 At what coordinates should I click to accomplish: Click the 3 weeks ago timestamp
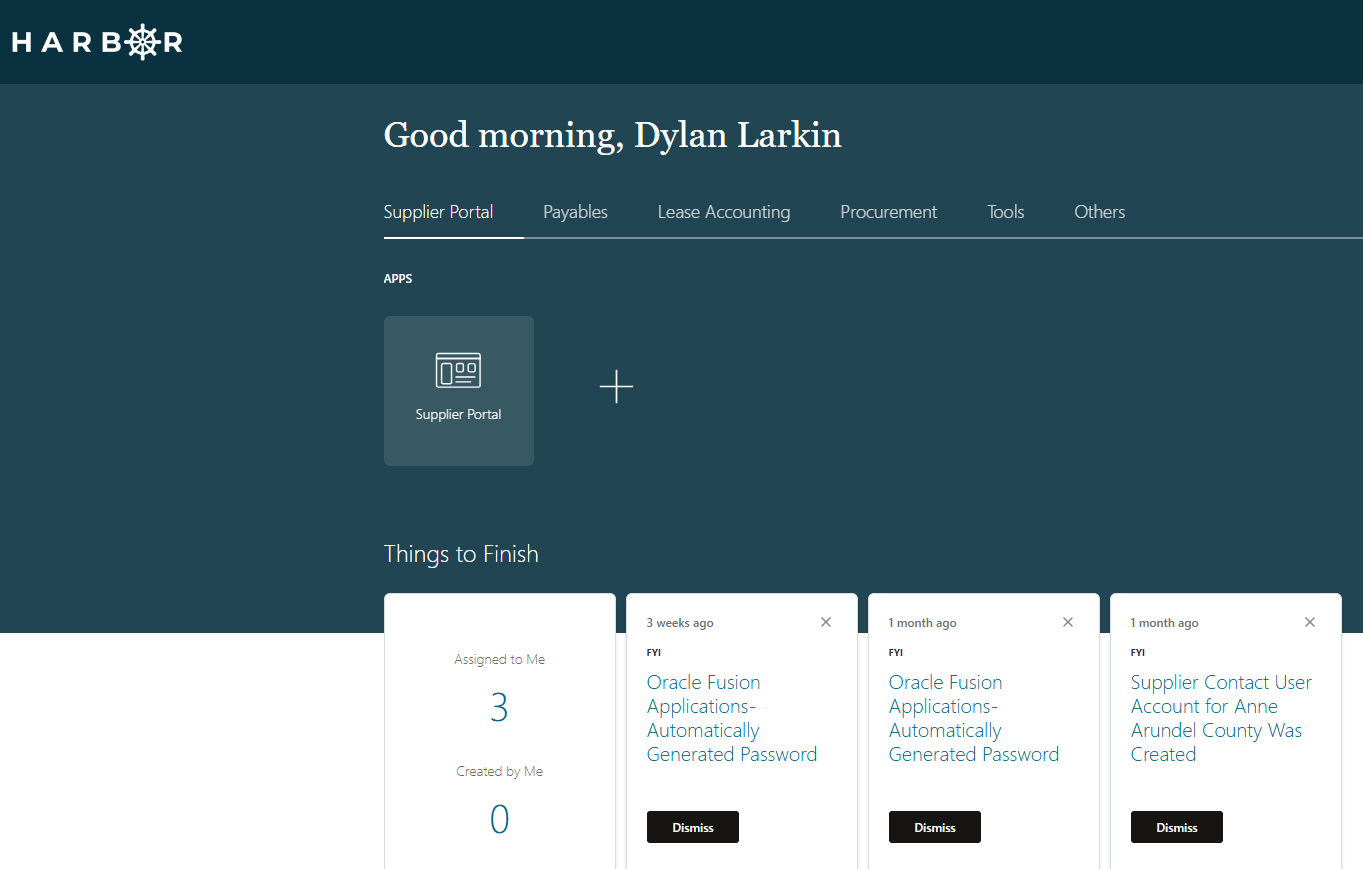click(x=680, y=623)
